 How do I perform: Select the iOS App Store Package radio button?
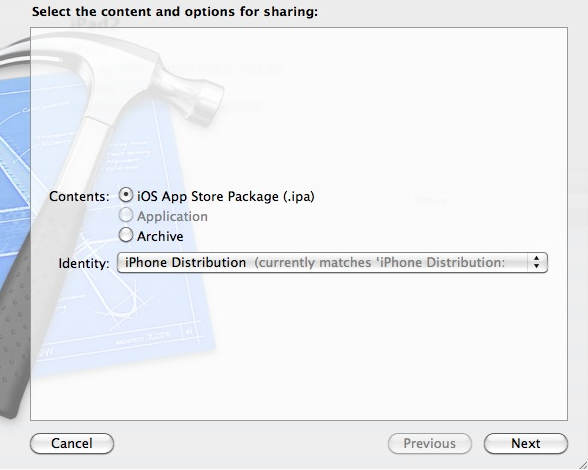tap(126, 195)
